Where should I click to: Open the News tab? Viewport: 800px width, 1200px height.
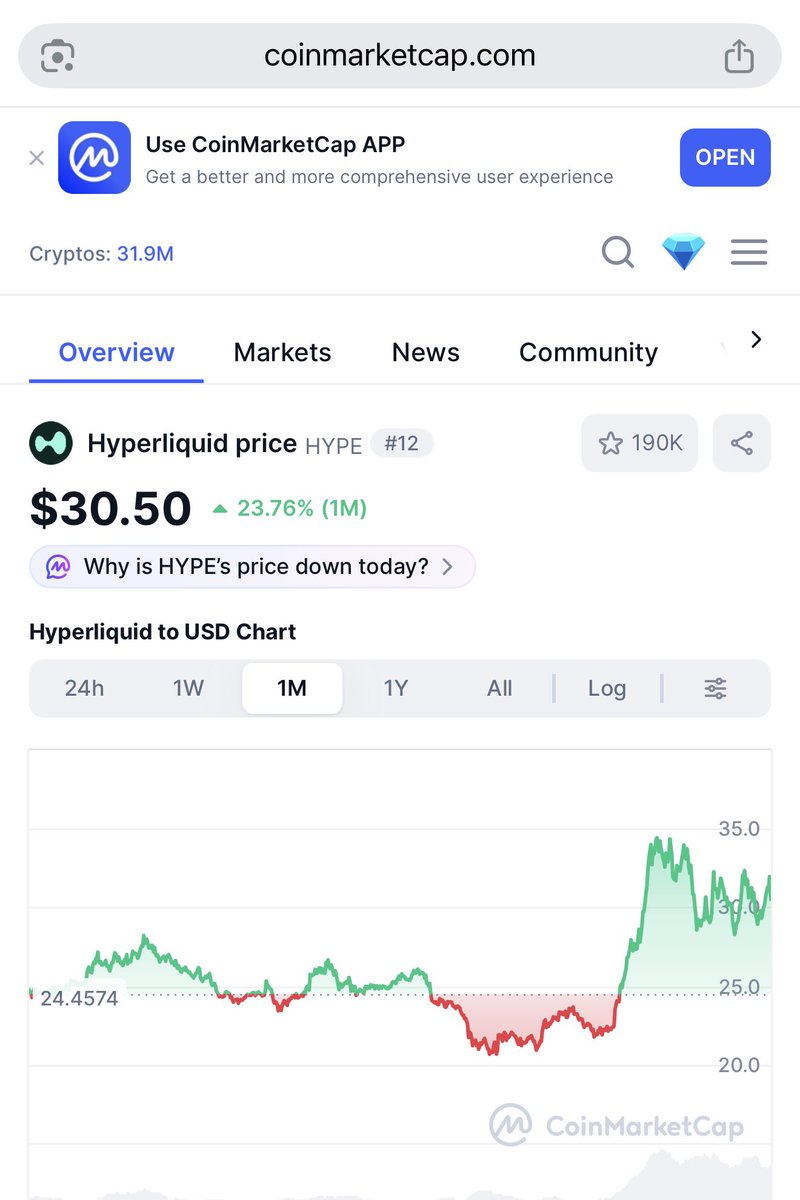pos(426,352)
